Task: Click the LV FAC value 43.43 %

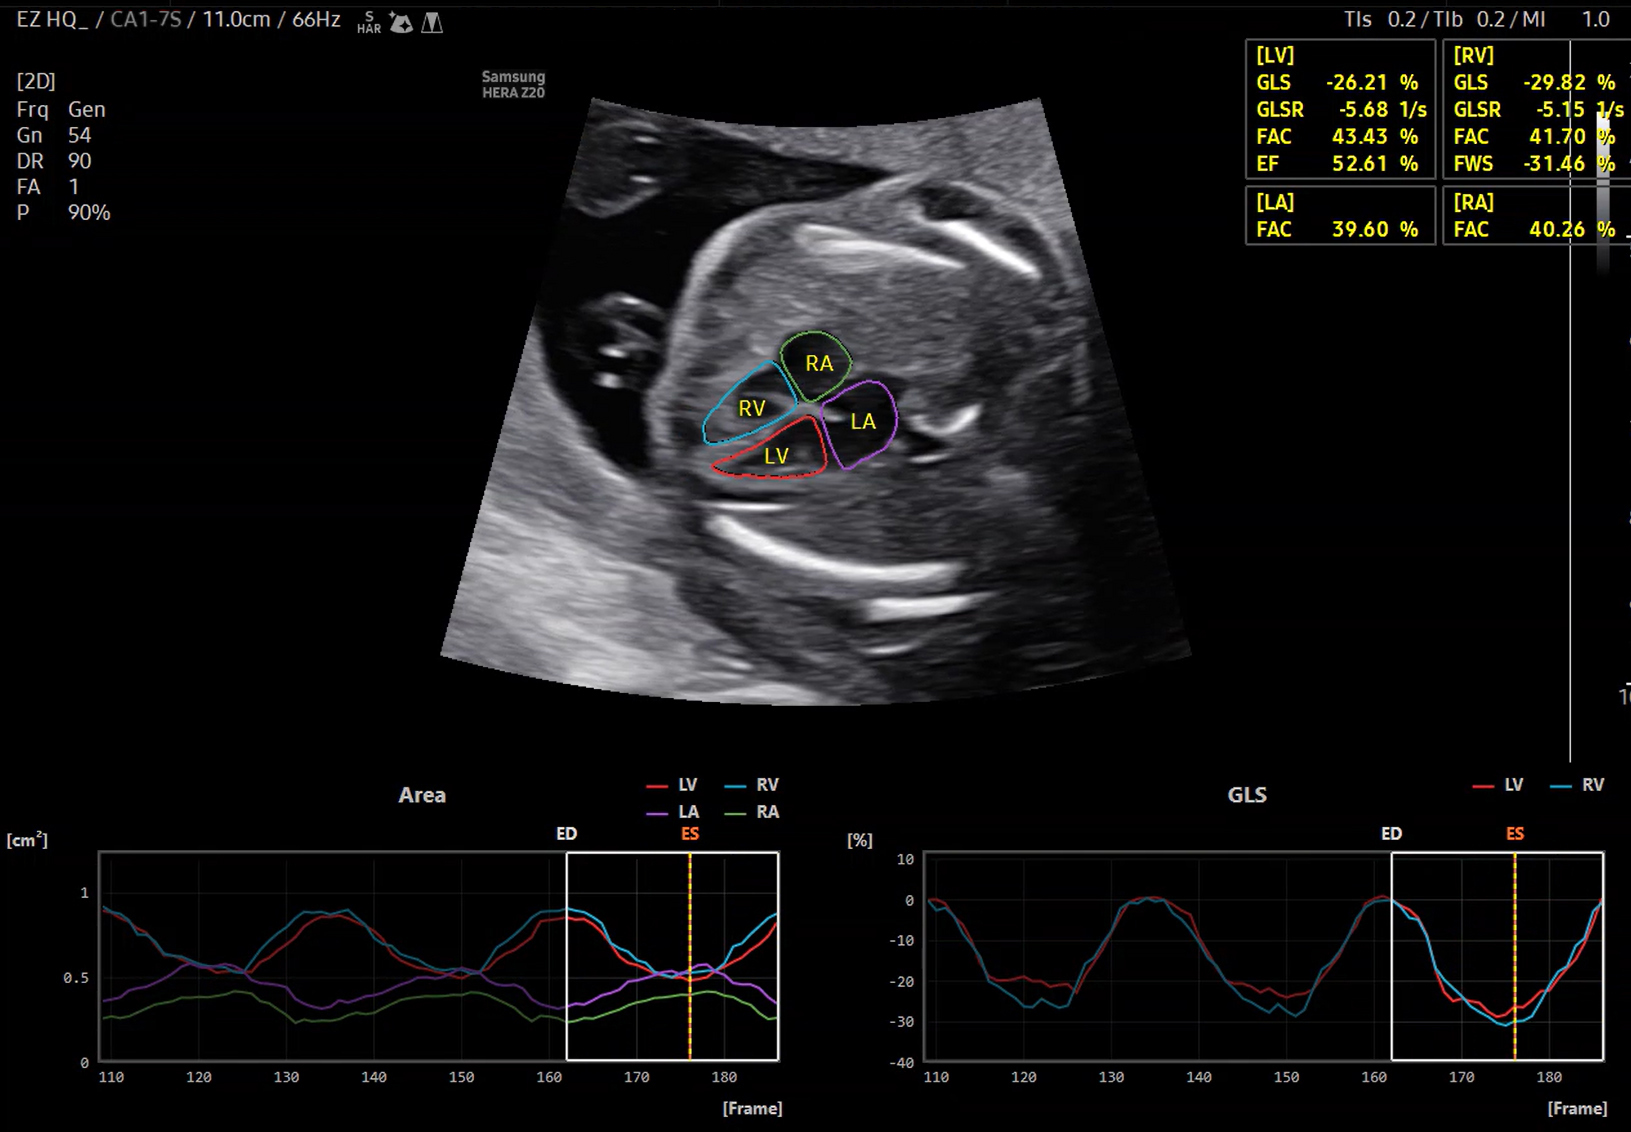Action: (1375, 136)
